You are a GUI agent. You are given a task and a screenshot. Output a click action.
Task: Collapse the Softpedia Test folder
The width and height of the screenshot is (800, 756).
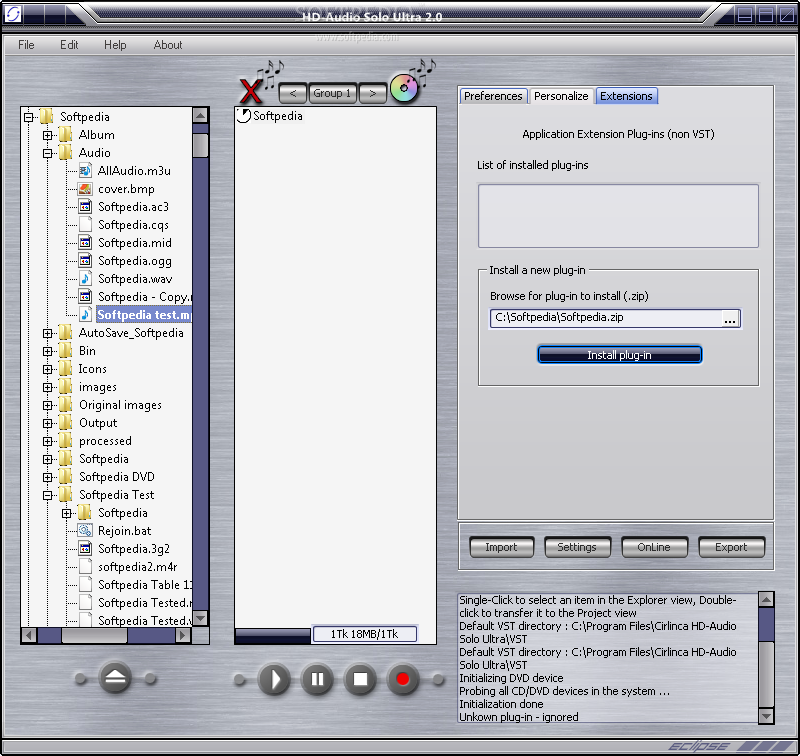pyautogui.click(x=47, y=495)
